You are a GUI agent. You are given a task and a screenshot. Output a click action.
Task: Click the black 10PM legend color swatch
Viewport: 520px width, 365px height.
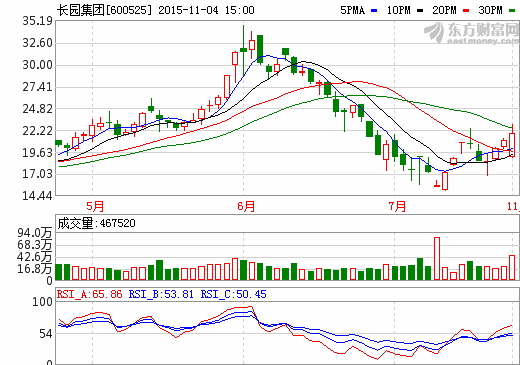click(x=420, y=11)
